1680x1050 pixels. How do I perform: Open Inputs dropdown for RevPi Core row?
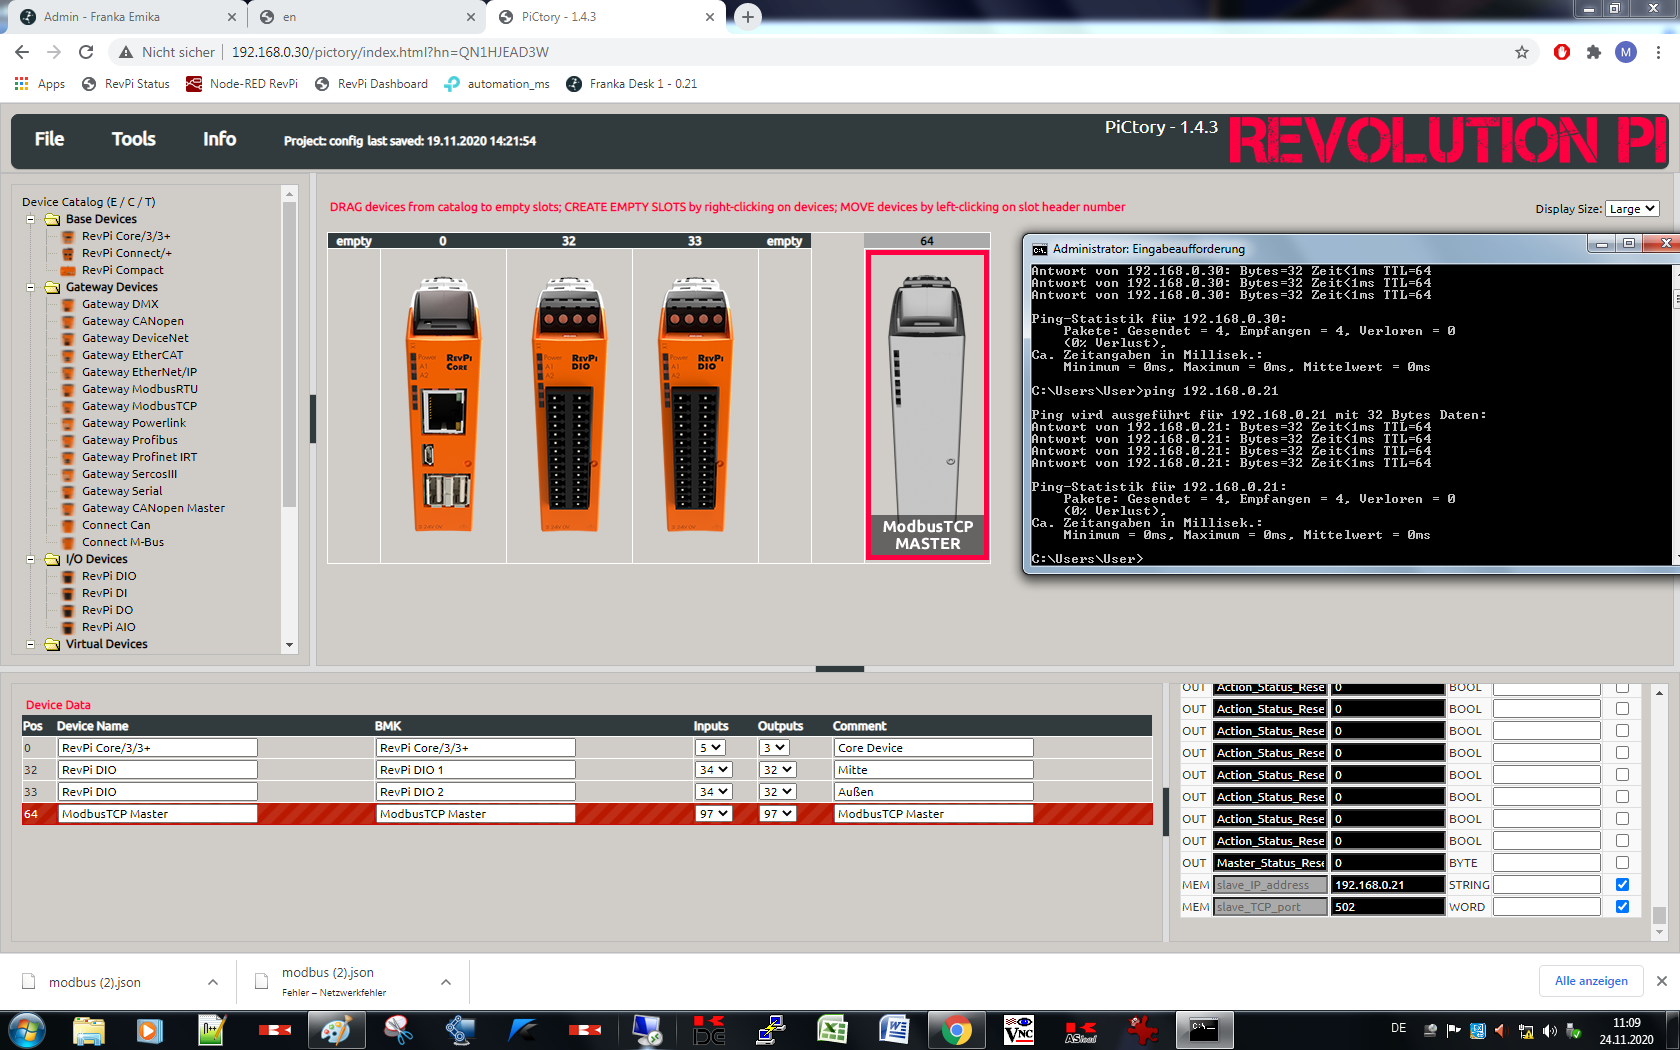tap(711, 748)
